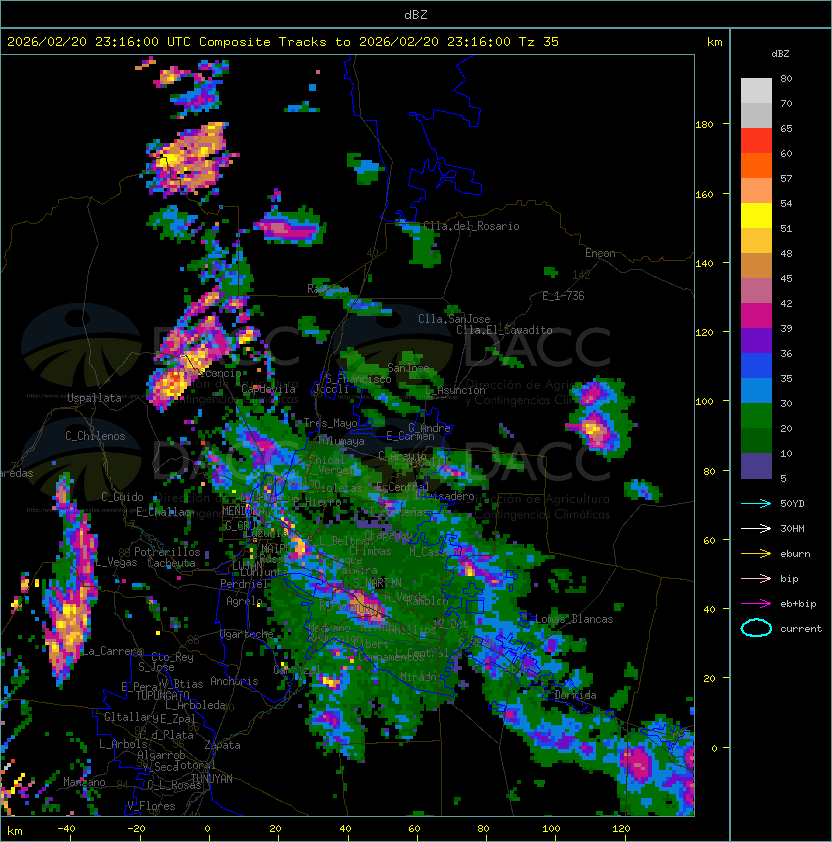Click the 'E_1-736' map label
Screen dimensions: 832x842
(563, 296)
